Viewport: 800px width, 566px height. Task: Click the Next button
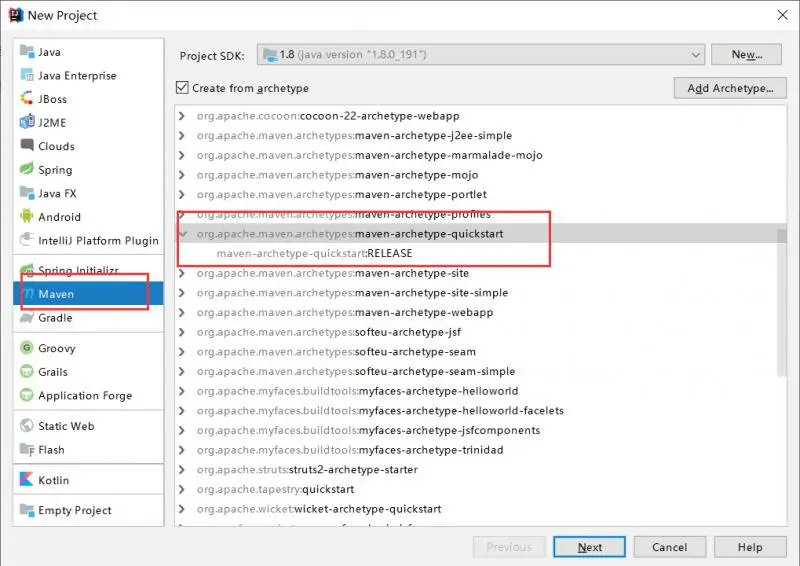(x=589, y=547)
